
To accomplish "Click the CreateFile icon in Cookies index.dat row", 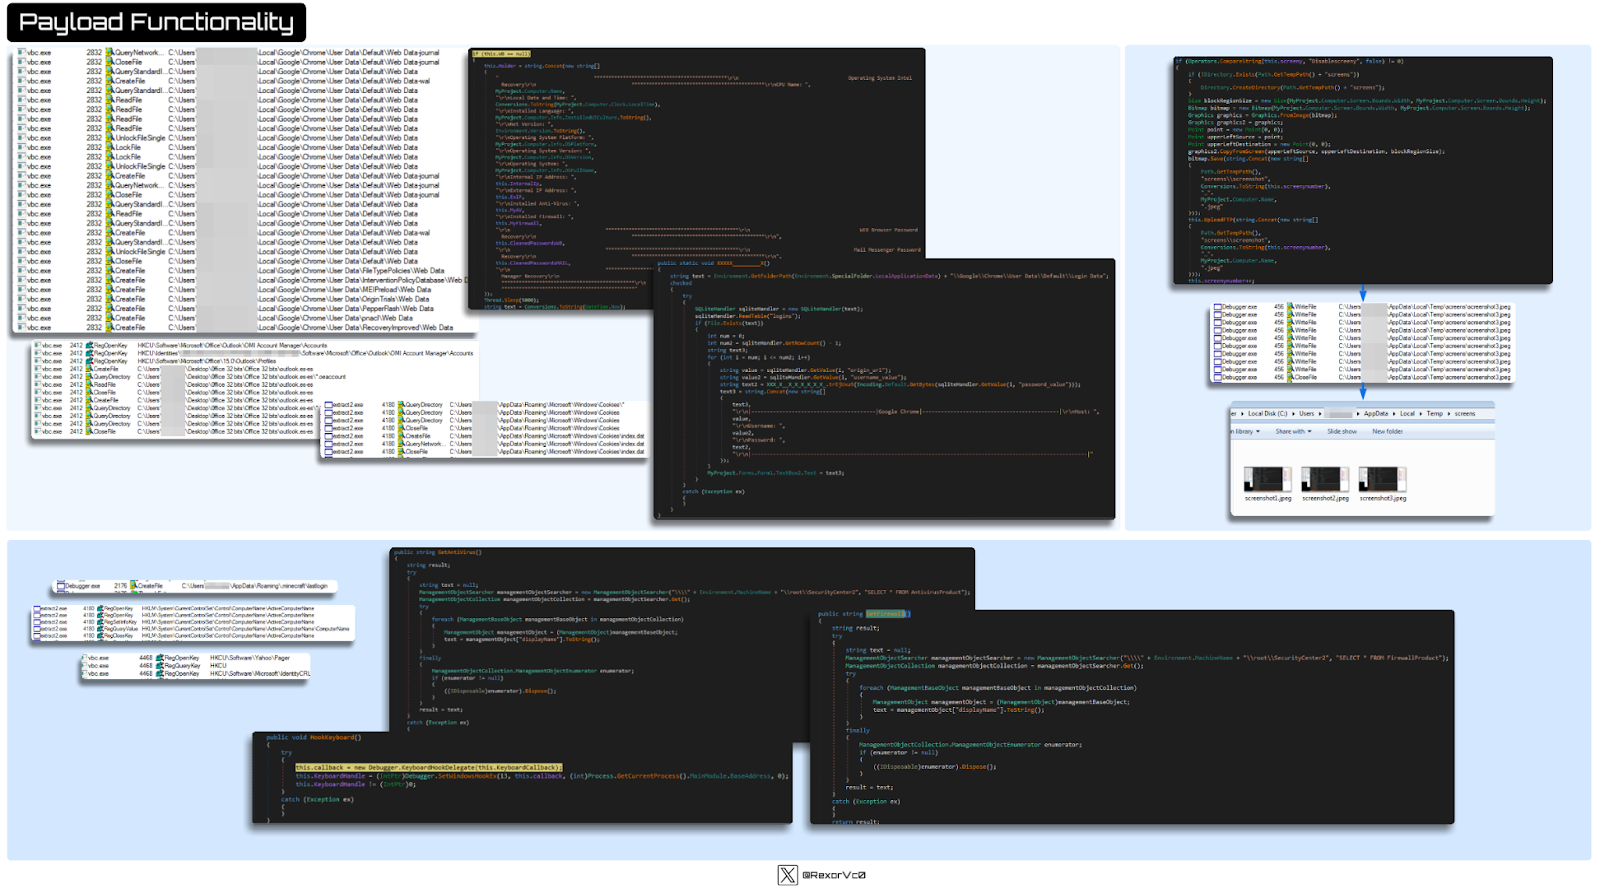I will [402, 436].
